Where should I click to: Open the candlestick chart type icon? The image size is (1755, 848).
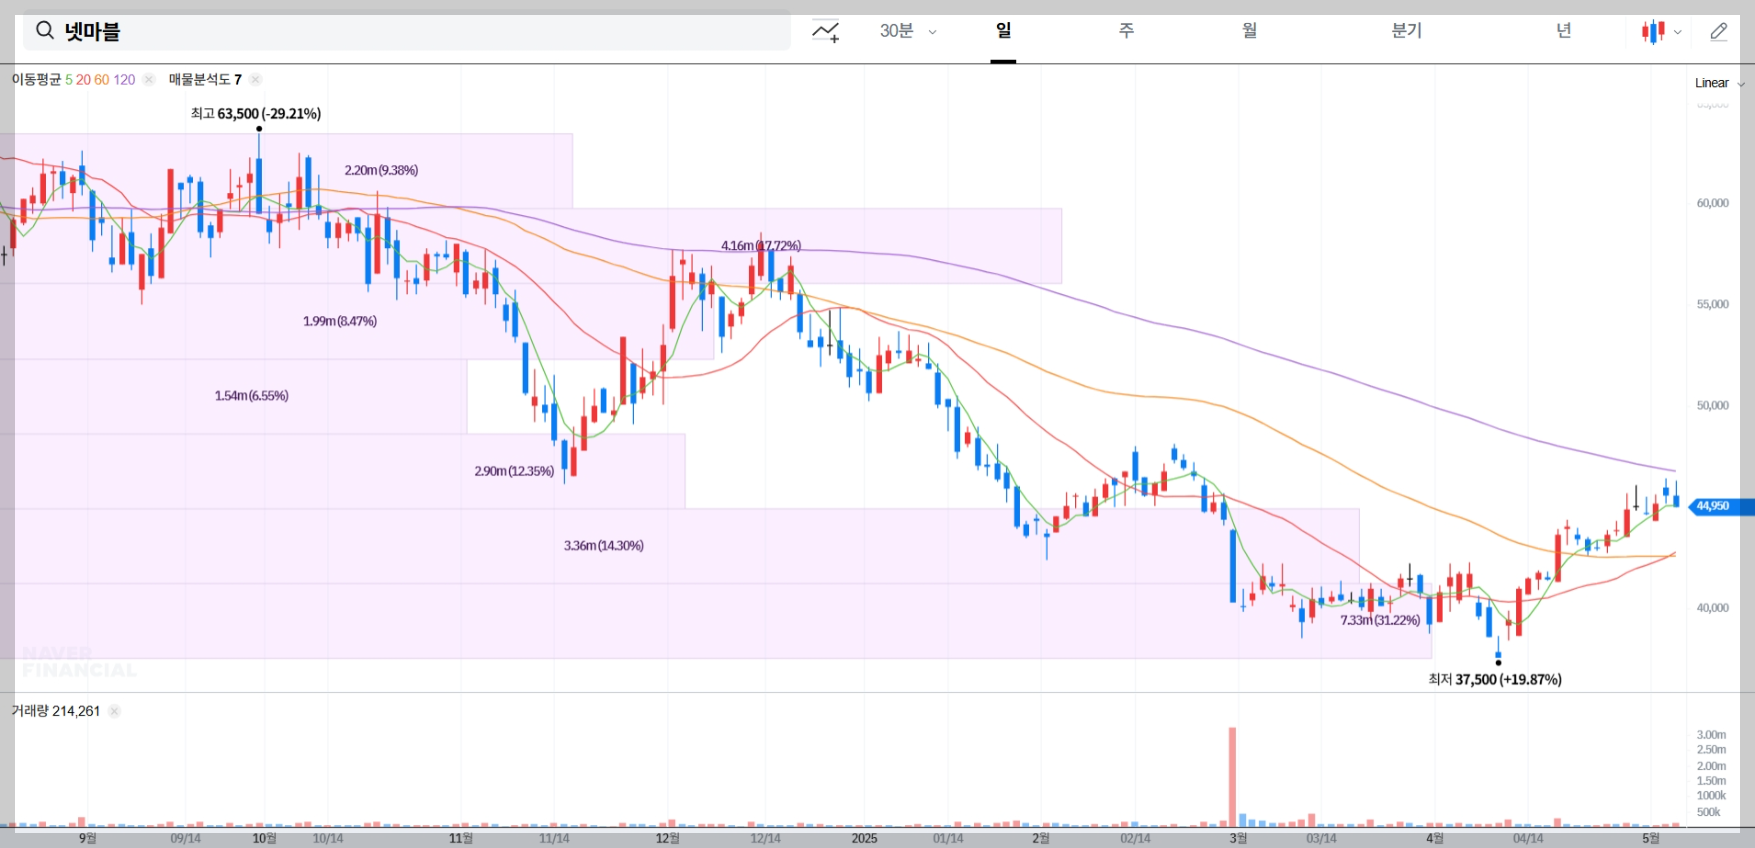[x=1653, y=32]
